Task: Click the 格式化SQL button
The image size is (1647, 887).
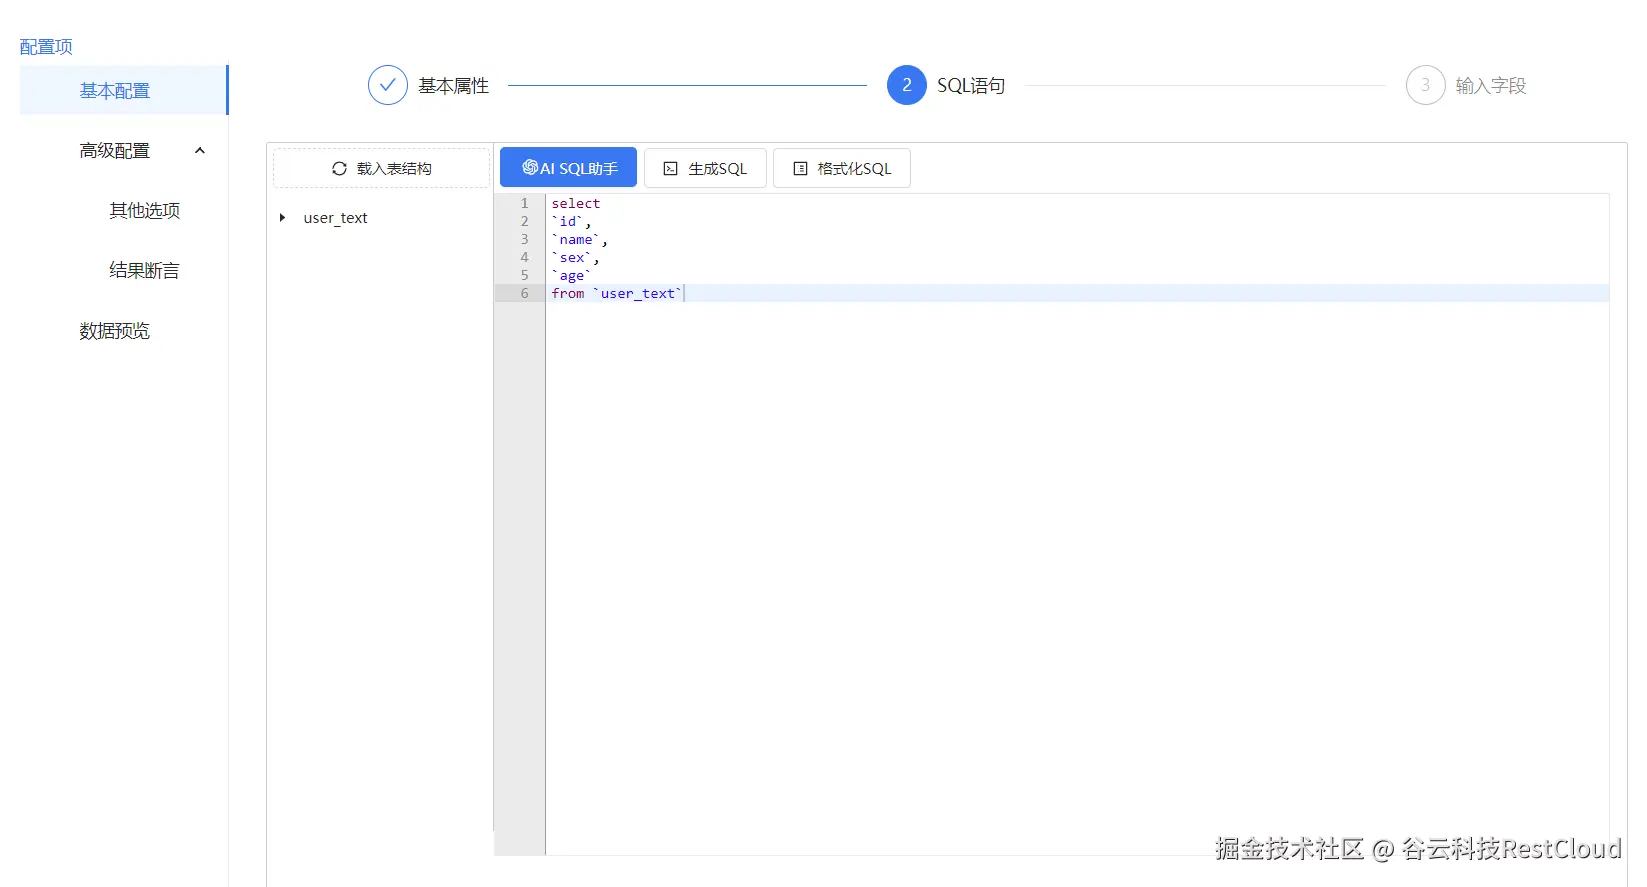Action: (x=841, y=168)
